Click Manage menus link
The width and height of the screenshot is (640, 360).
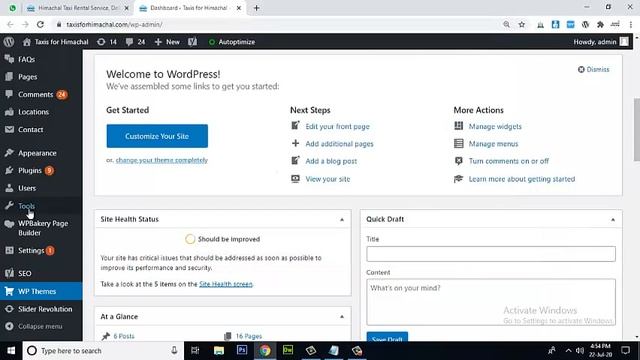tap(493, 144)
